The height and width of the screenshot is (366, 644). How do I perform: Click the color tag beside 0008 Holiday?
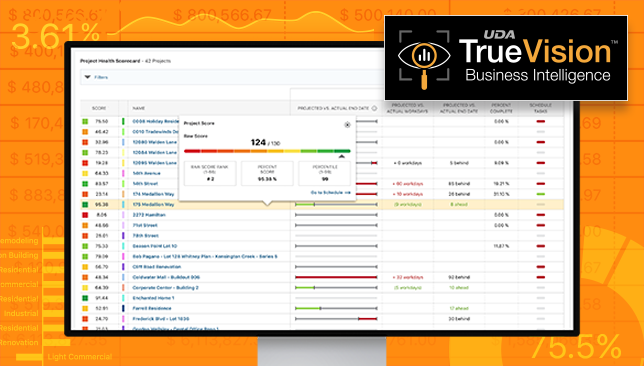click(123, 122)
